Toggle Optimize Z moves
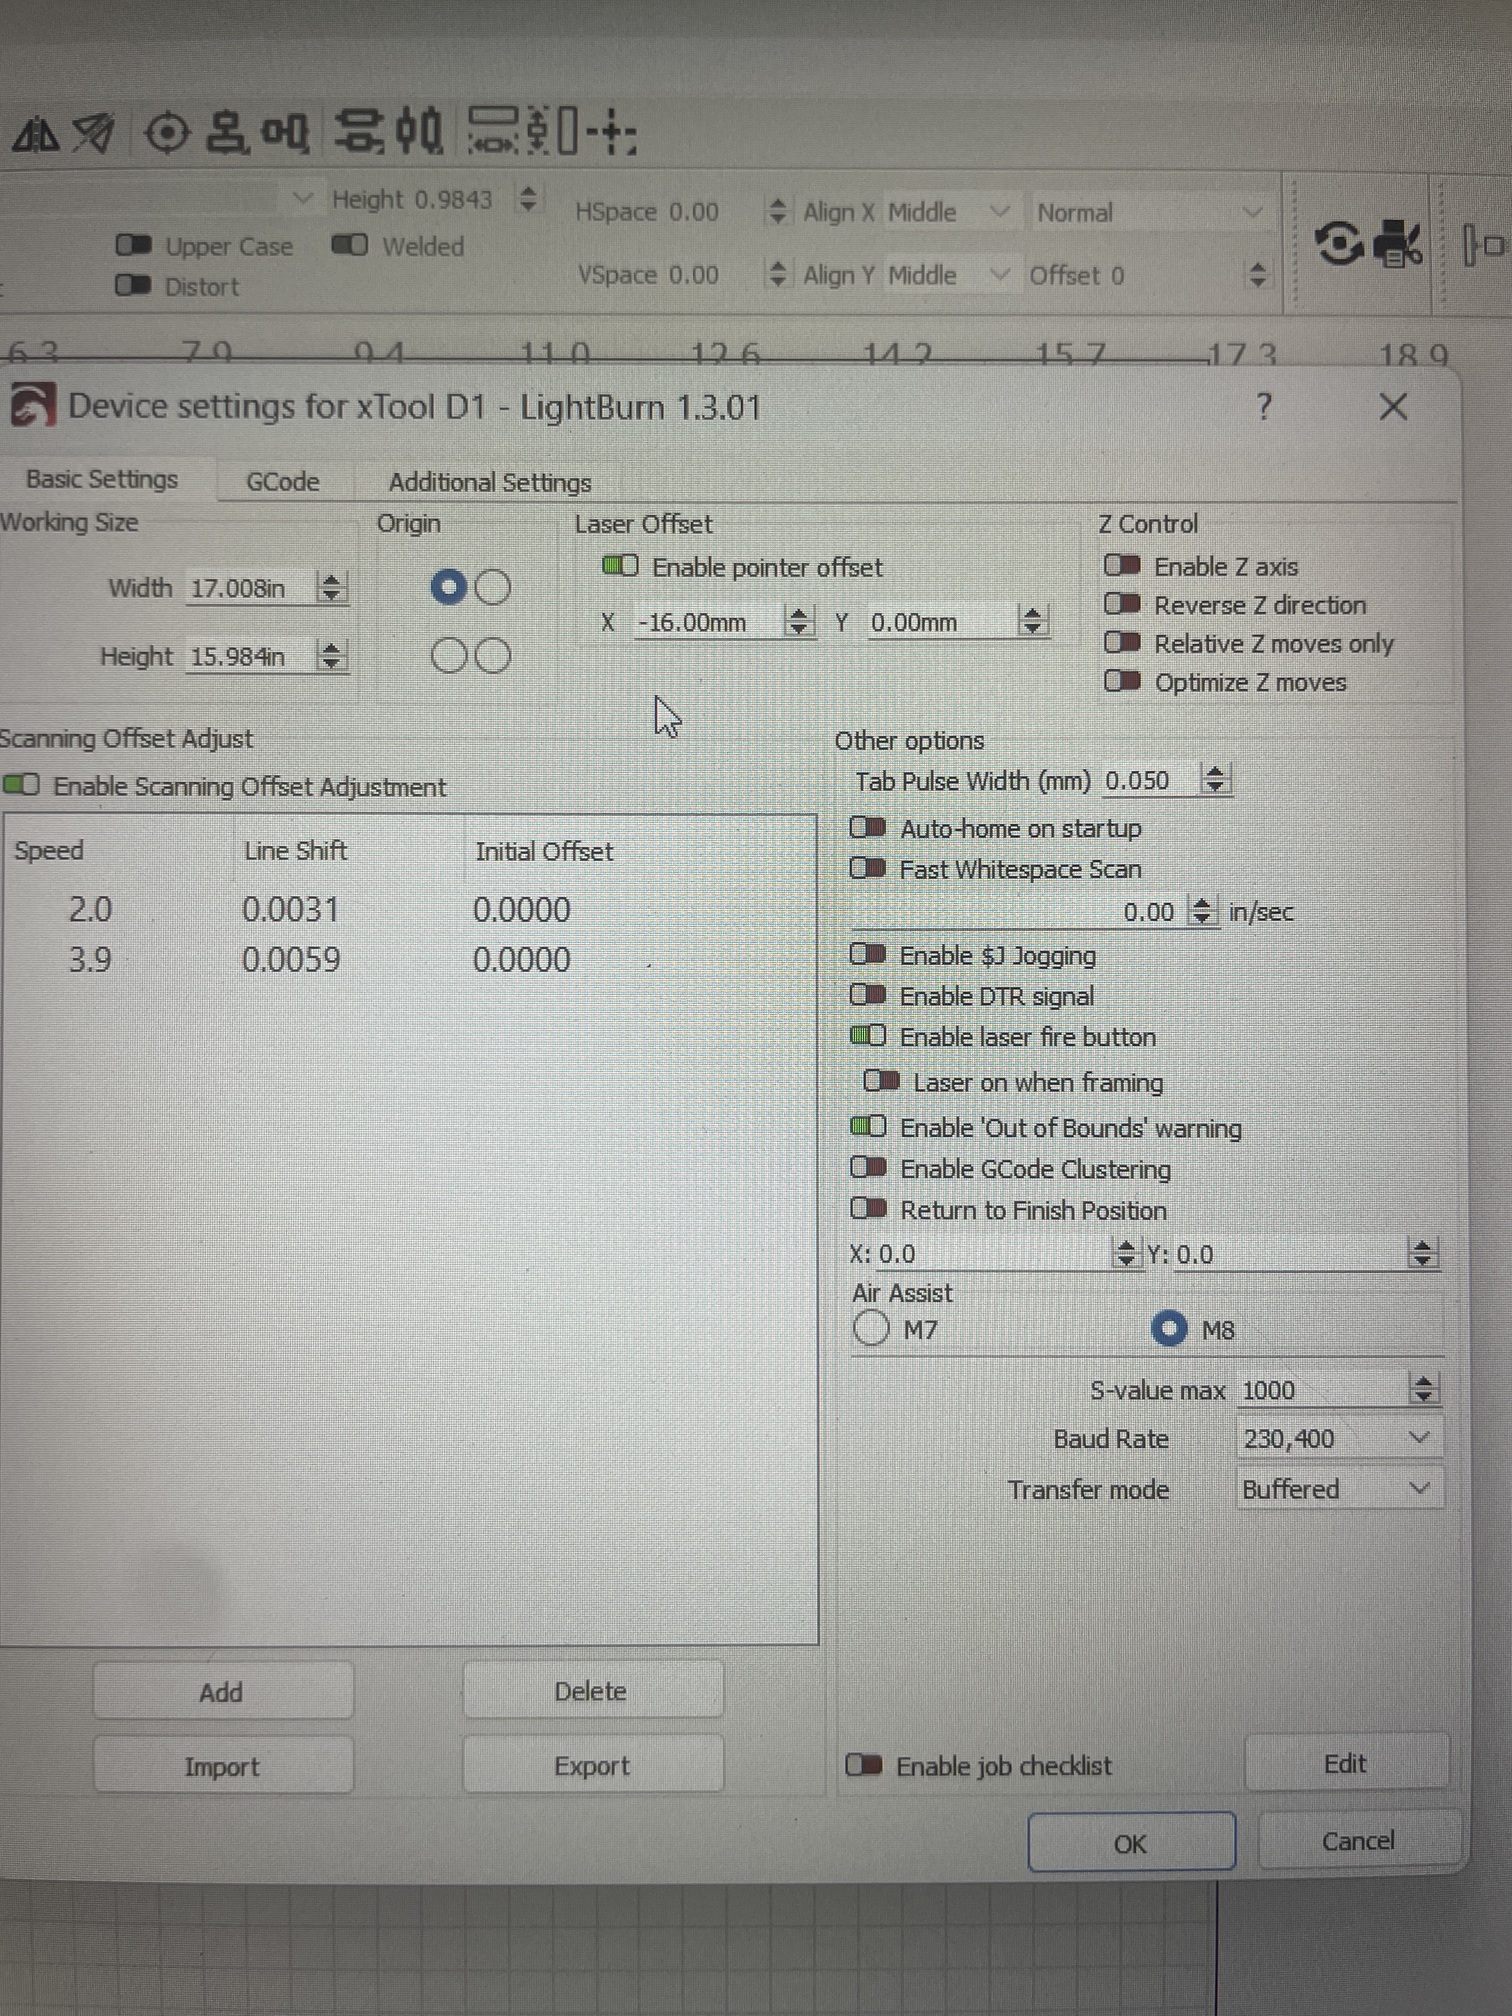Image resolution: width=1512 pixels, height=2016 pixels. pos(1122,682)
